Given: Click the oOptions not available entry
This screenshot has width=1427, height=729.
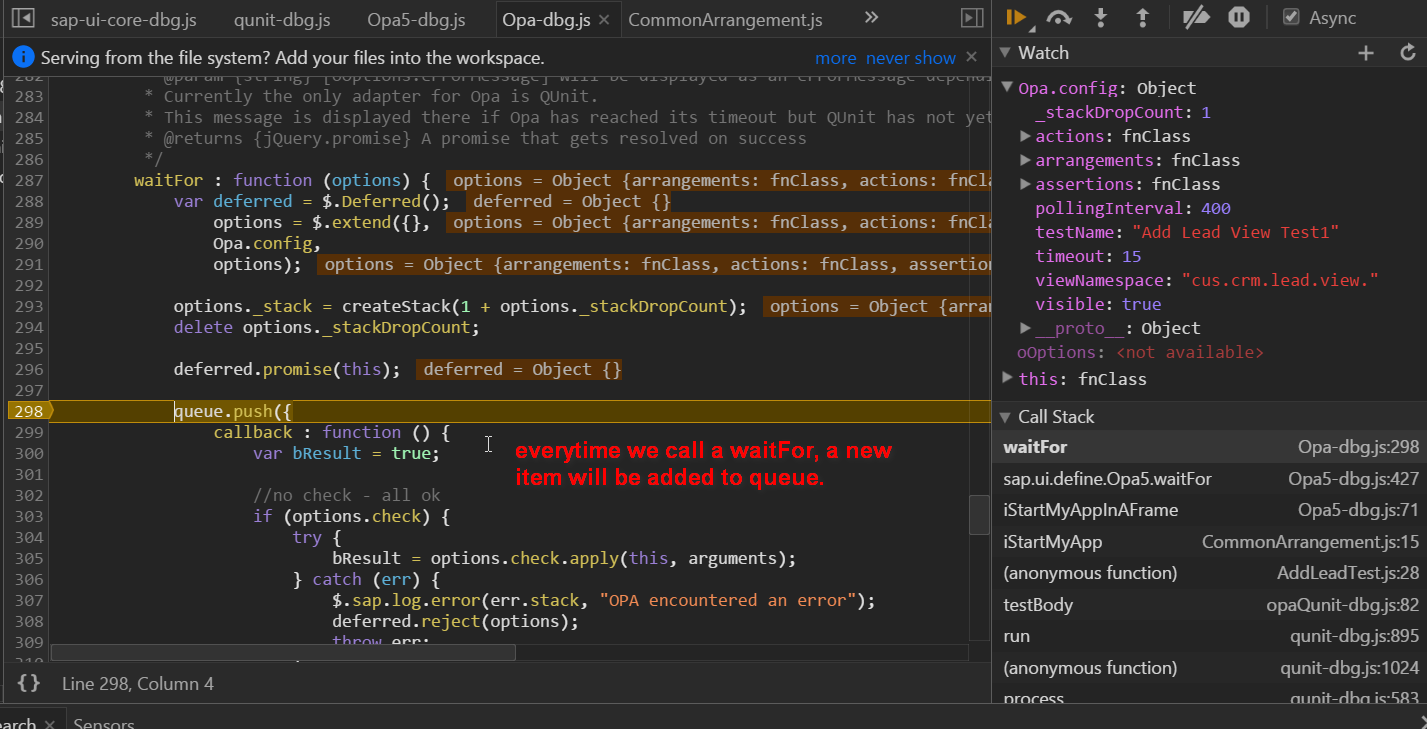Looking at the screenshot, I should [1140, 352].
